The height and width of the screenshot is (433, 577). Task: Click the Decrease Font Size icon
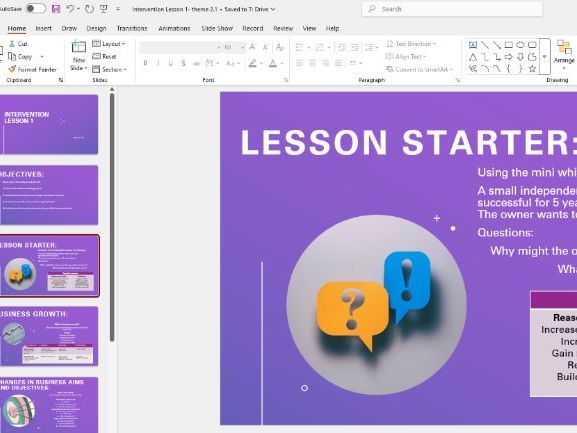(x=266, y=47)
